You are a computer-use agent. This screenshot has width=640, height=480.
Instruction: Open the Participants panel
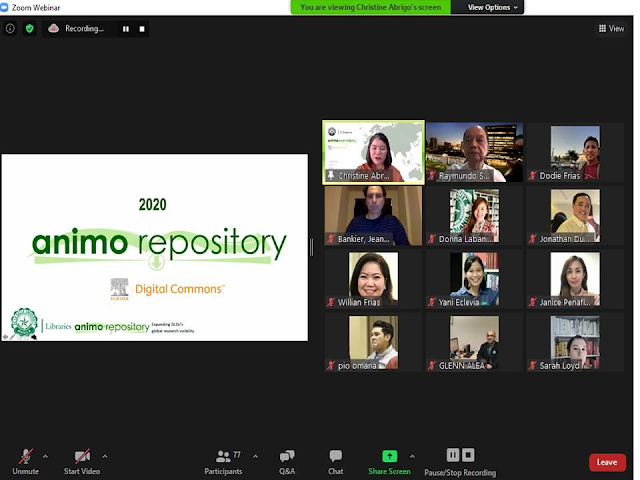223,461
